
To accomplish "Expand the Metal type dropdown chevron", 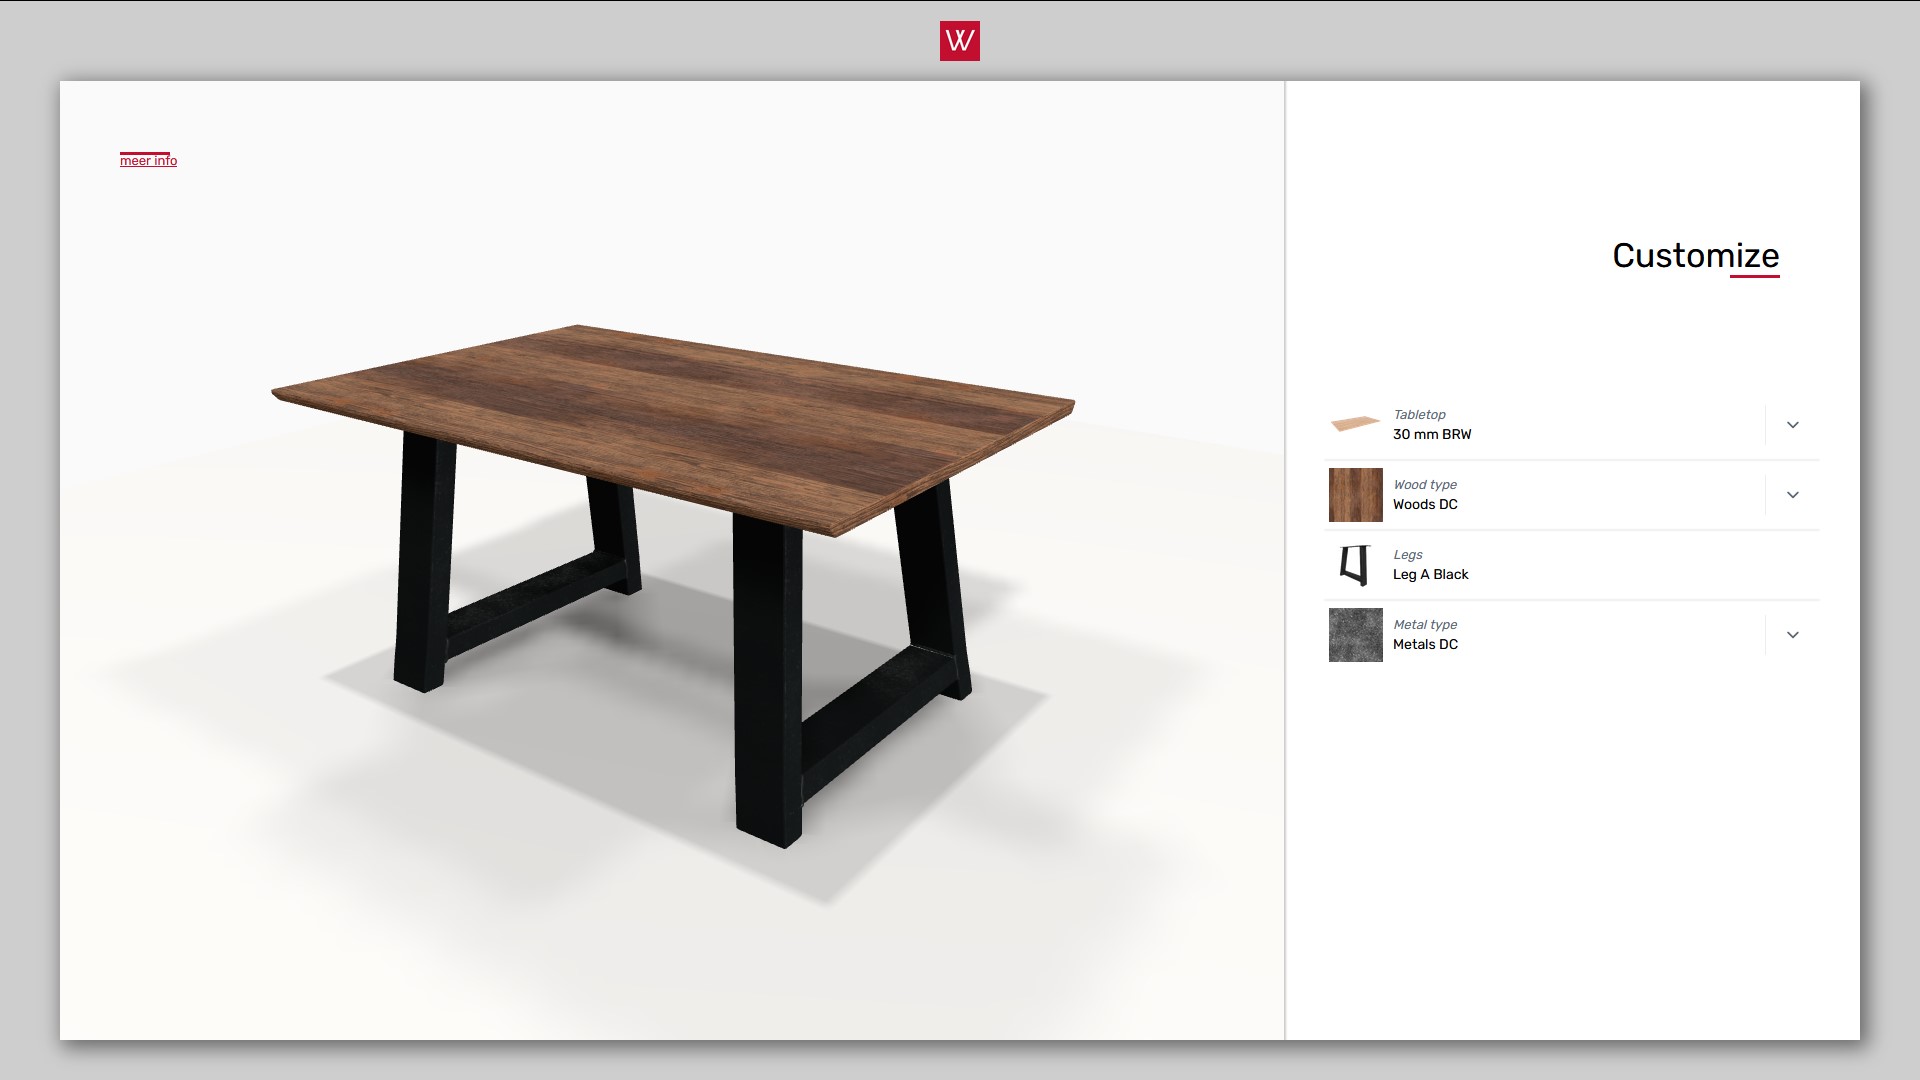I will (x=1792, y=635).
